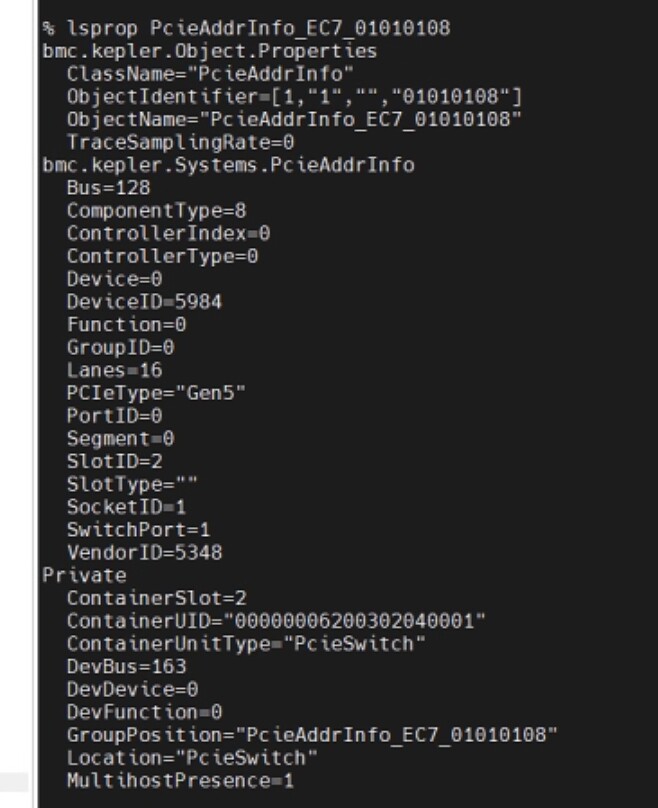The height and width of the screenshot is (808, 658).
Task: Click the lsprop command line
Action: pos(246,28)
